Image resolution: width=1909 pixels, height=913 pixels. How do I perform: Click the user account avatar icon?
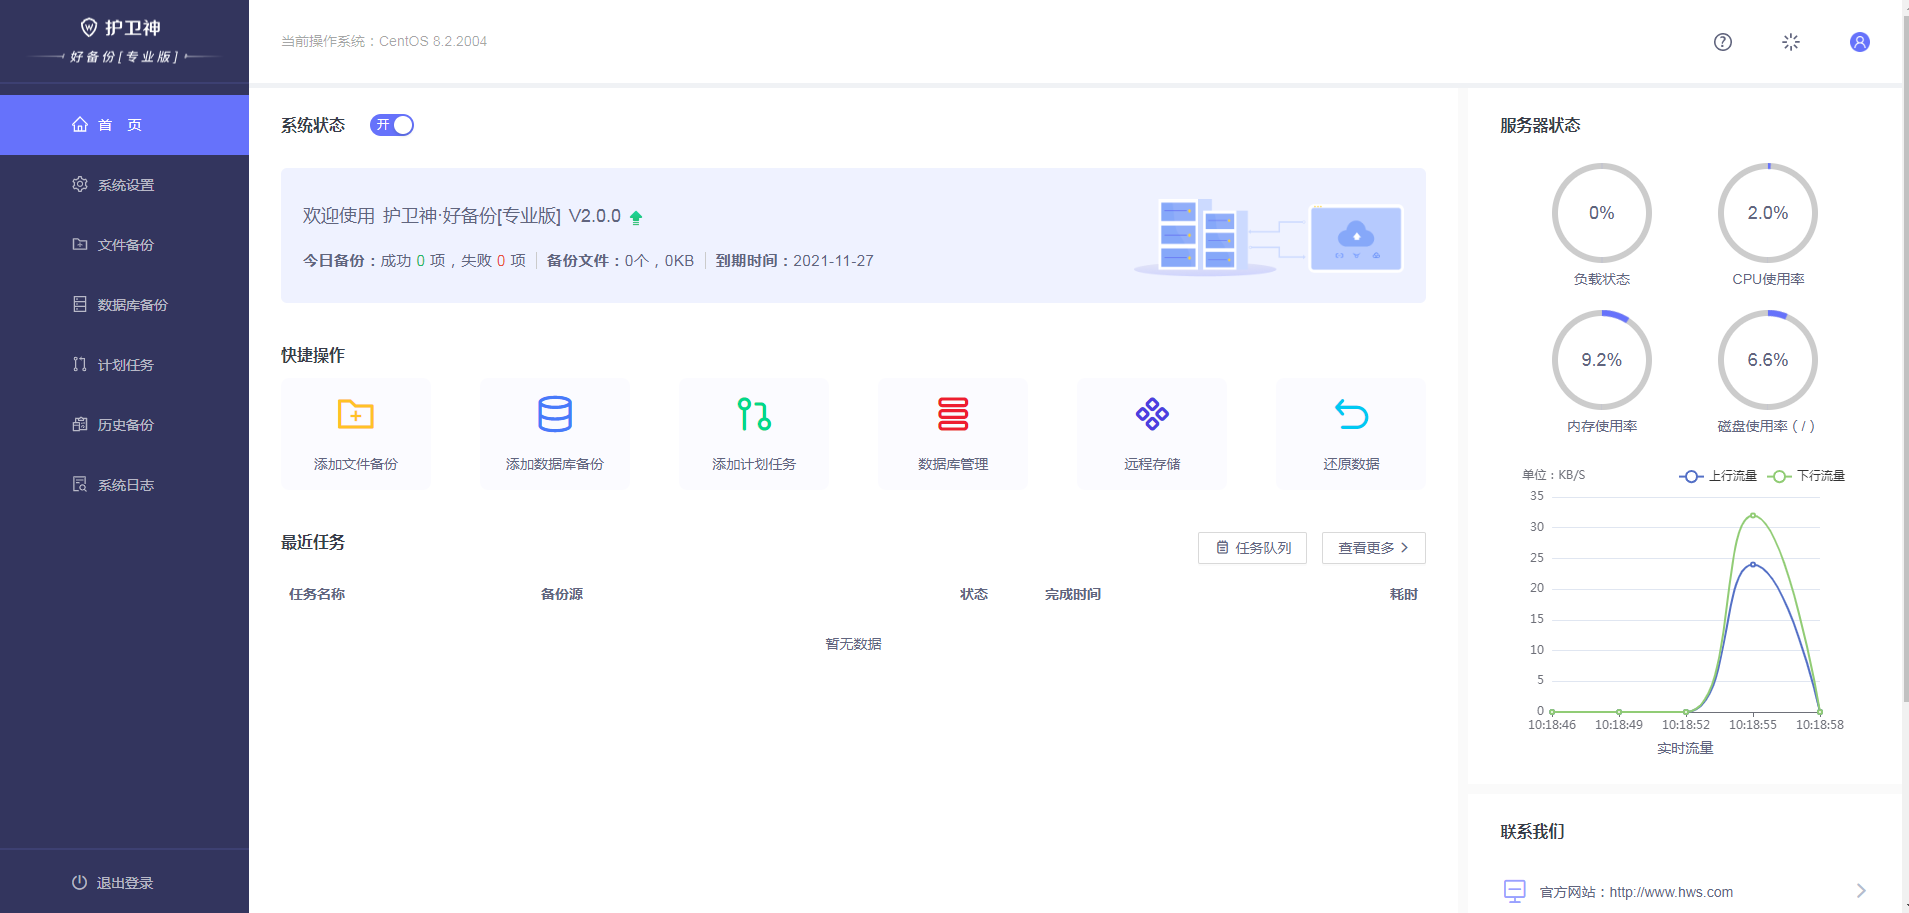[1859, 42]
